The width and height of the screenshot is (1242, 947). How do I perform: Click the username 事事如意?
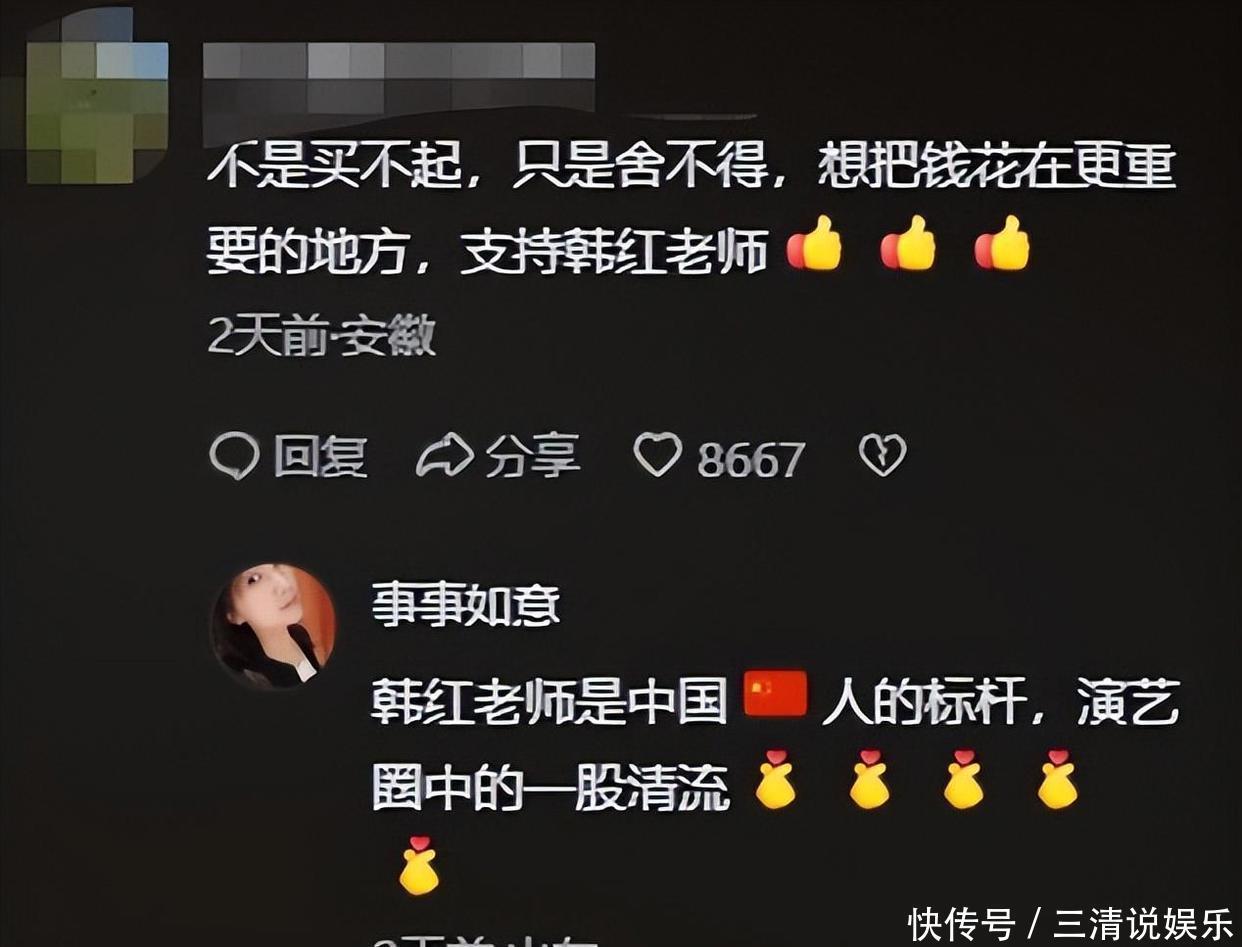466,605
